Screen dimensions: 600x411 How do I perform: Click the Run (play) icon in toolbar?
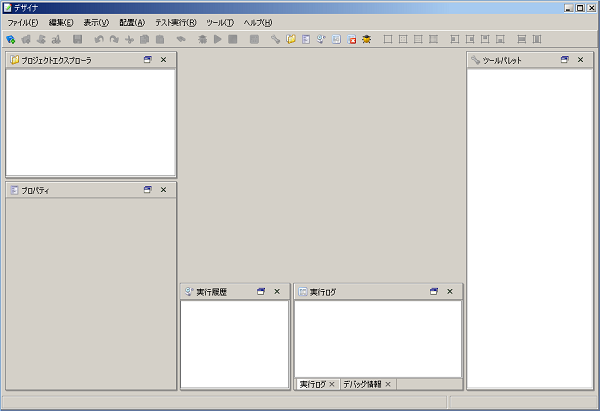click(x=217, y=39)
